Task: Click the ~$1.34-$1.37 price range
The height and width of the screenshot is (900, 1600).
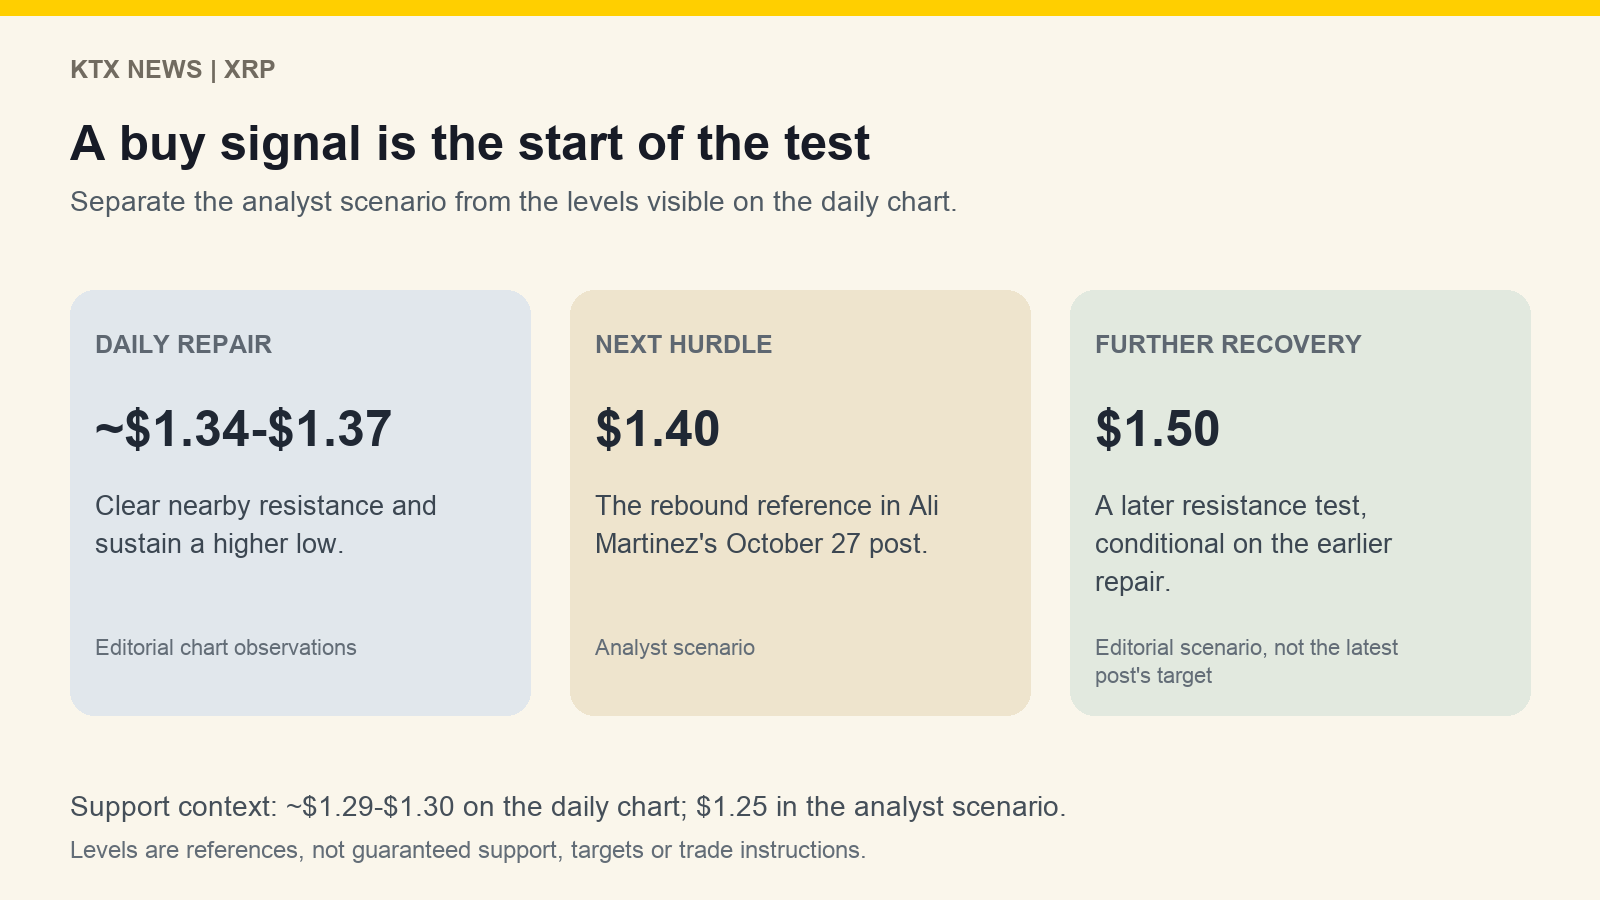Action: (x=243, y=429)
